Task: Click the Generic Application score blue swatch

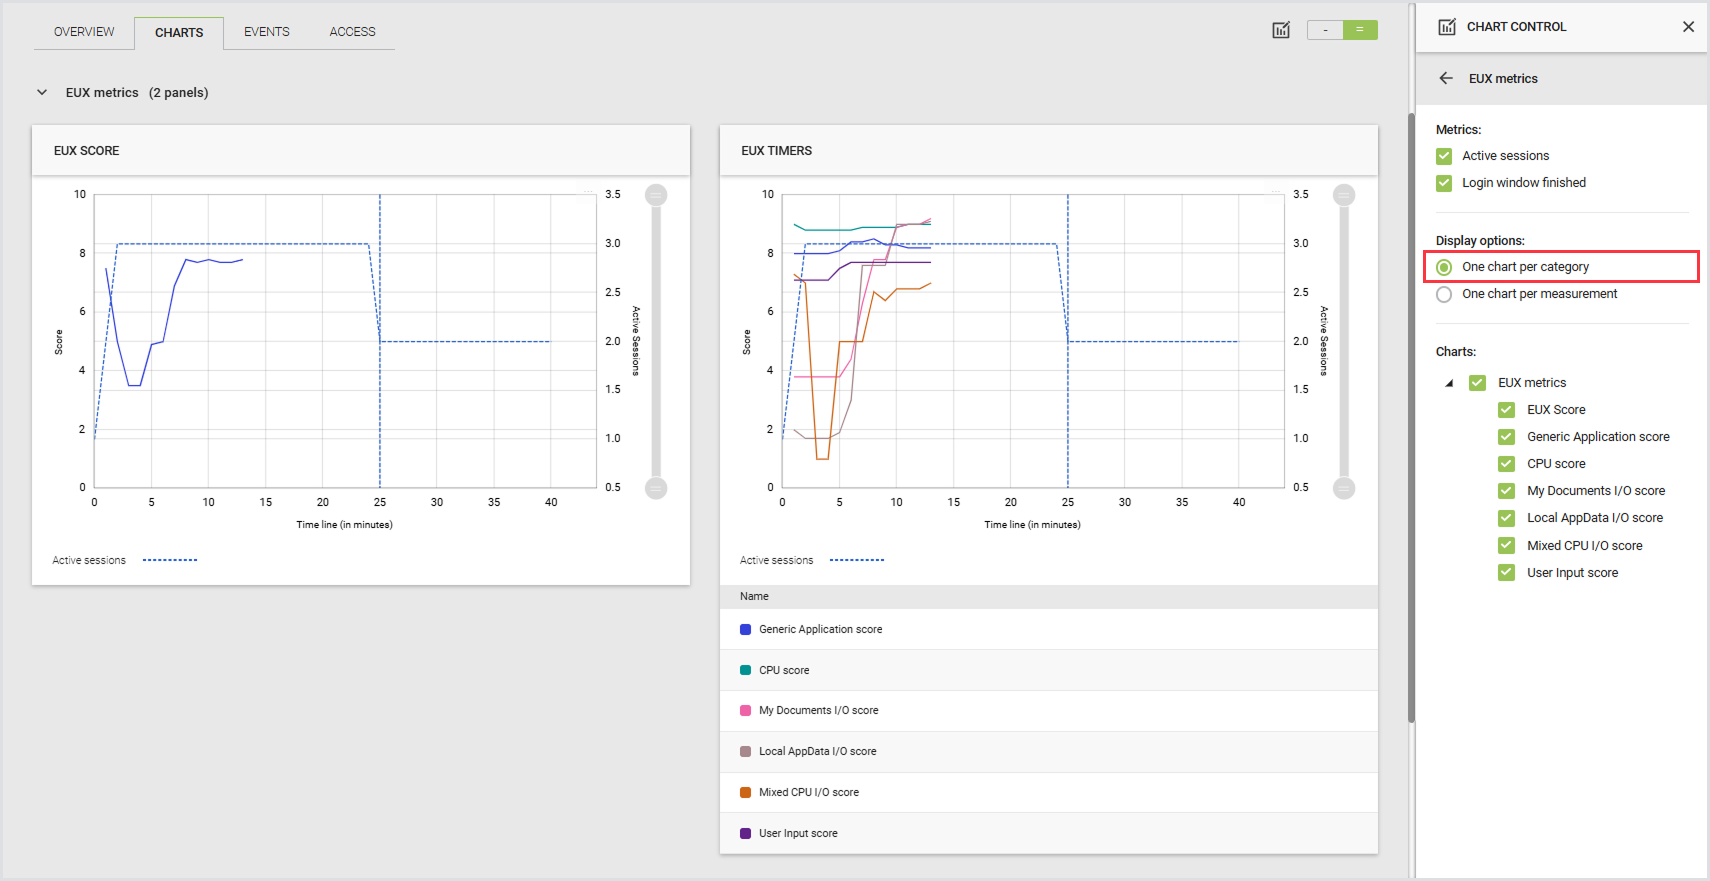Action: [745, 630]
